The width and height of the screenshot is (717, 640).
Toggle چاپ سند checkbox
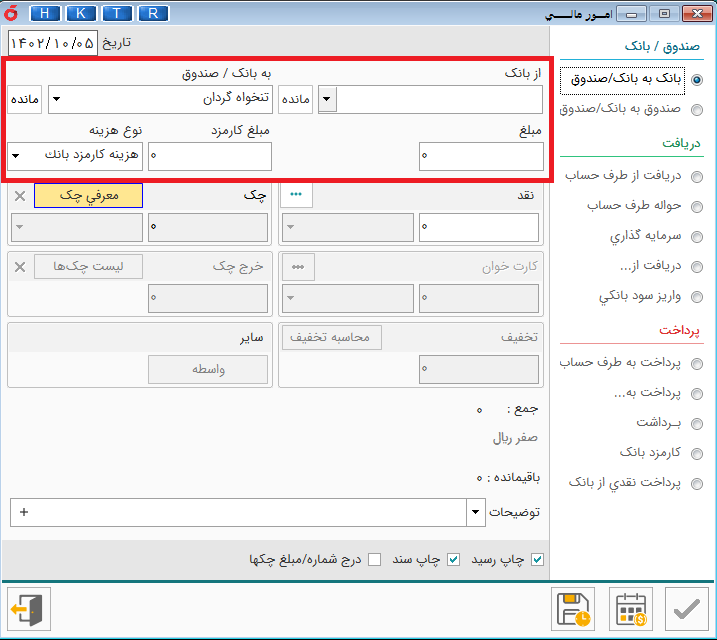pos(453,559)
